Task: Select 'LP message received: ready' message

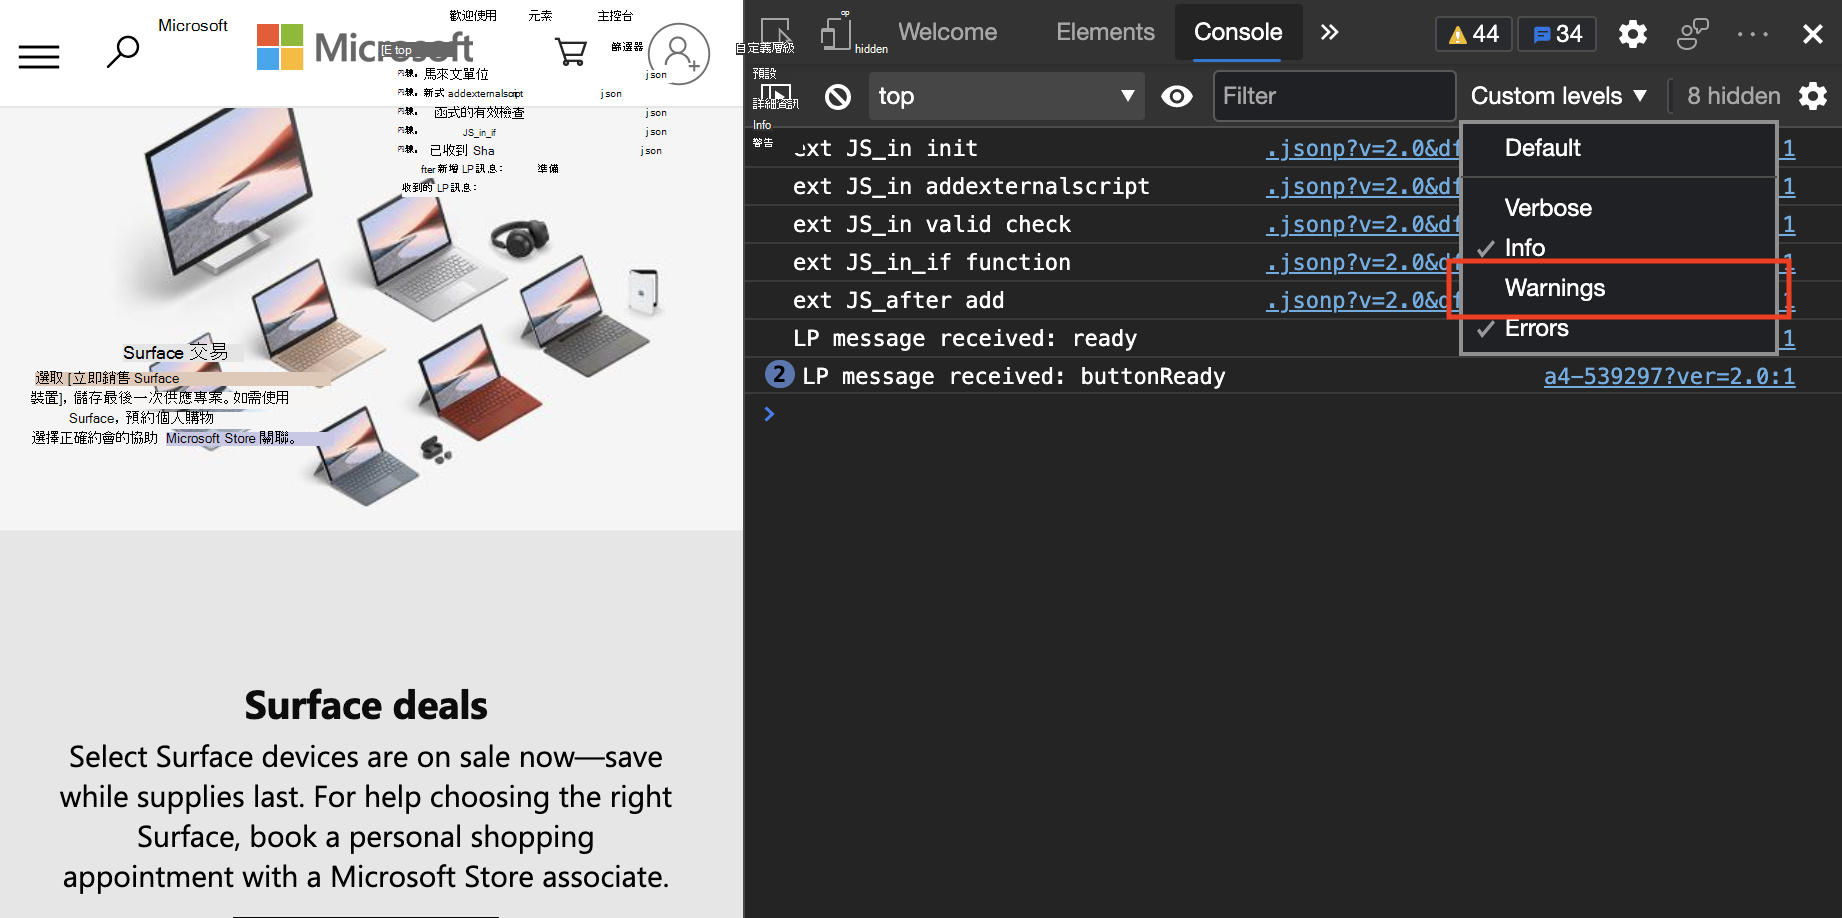Action: (965, 338)
